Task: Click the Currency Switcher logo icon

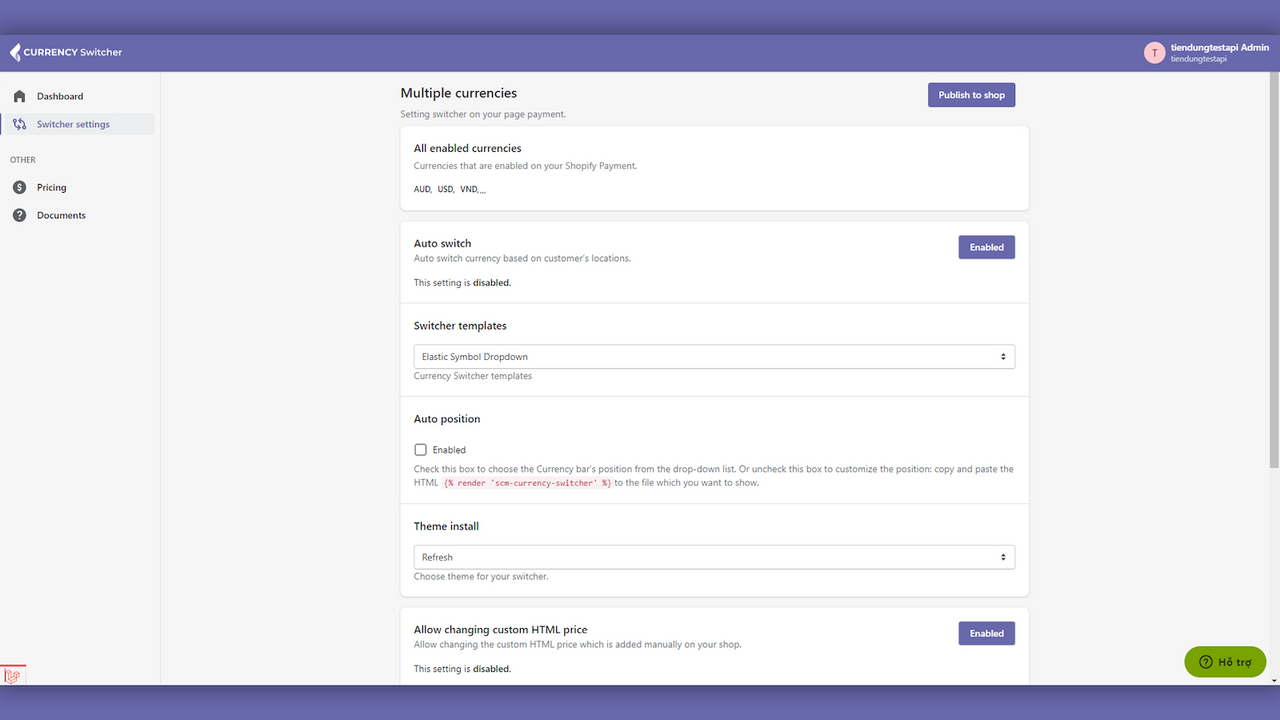Action: pos(15,52)
